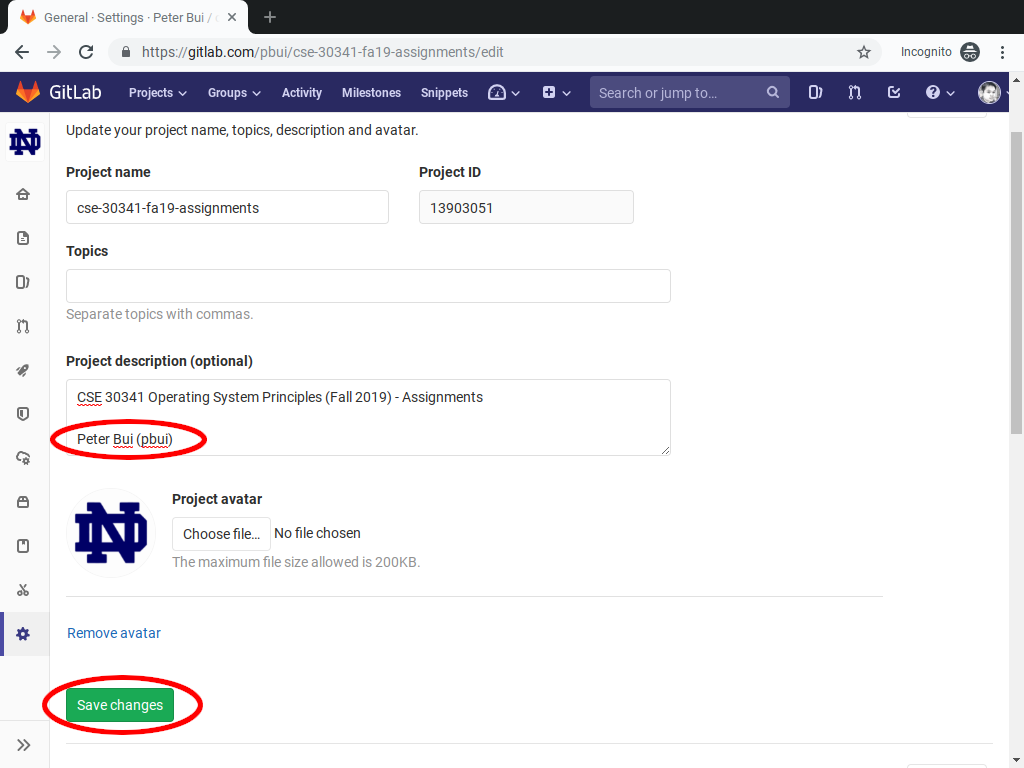Image resolution: width=1024 pixels, height=768 pixels.
Task: Click the Choose file button
Action: pos(221,534)
